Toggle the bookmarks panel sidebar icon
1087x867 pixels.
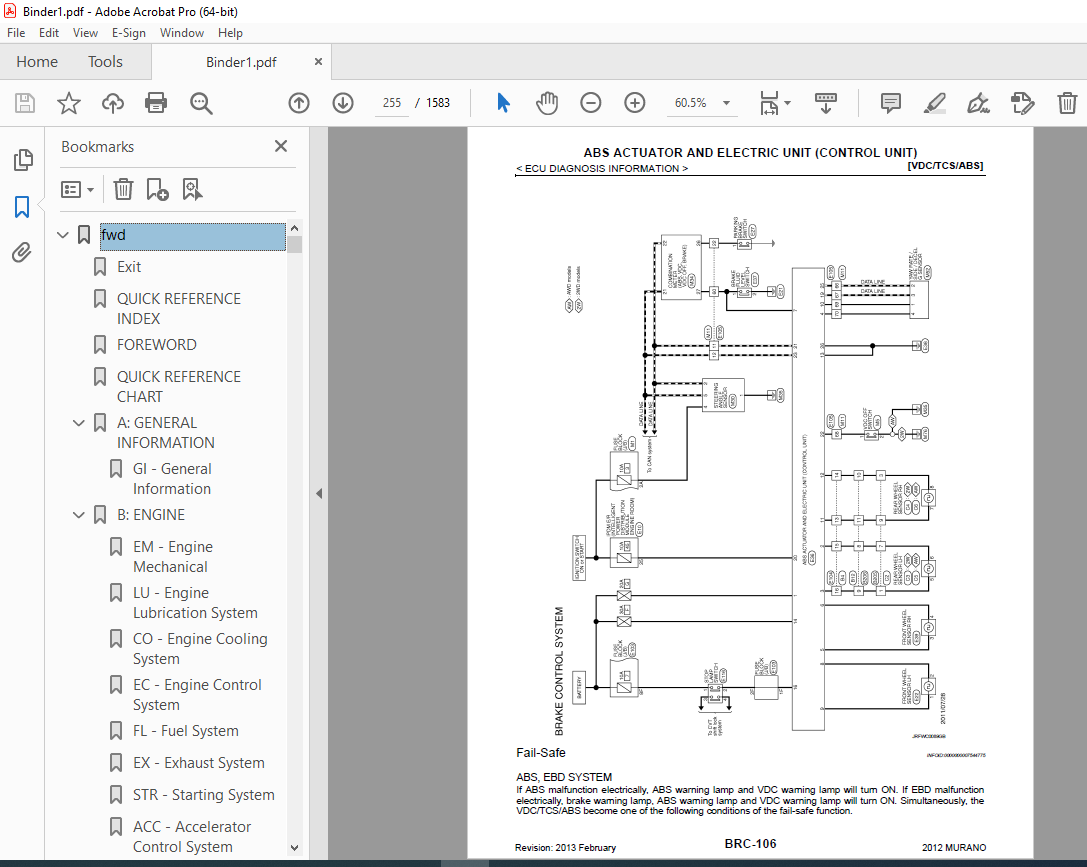pos(22,207)
